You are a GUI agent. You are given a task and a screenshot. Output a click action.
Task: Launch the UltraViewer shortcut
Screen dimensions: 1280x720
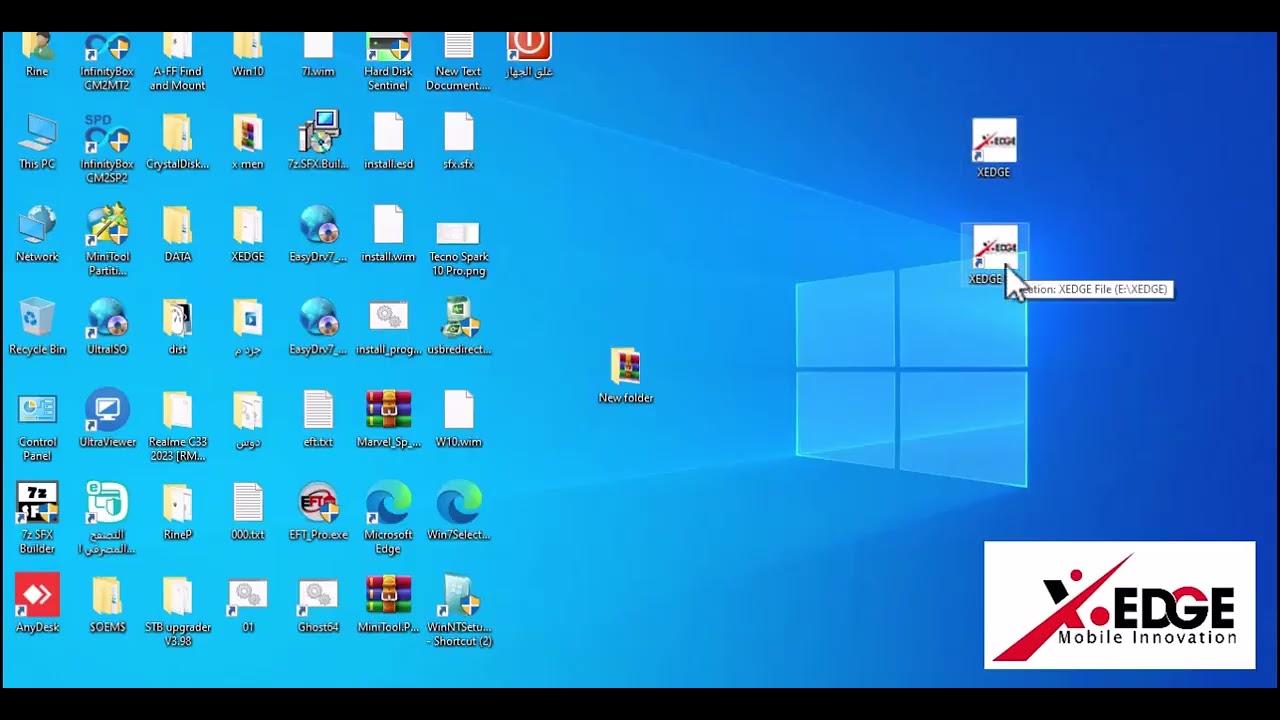click(107, 419)
